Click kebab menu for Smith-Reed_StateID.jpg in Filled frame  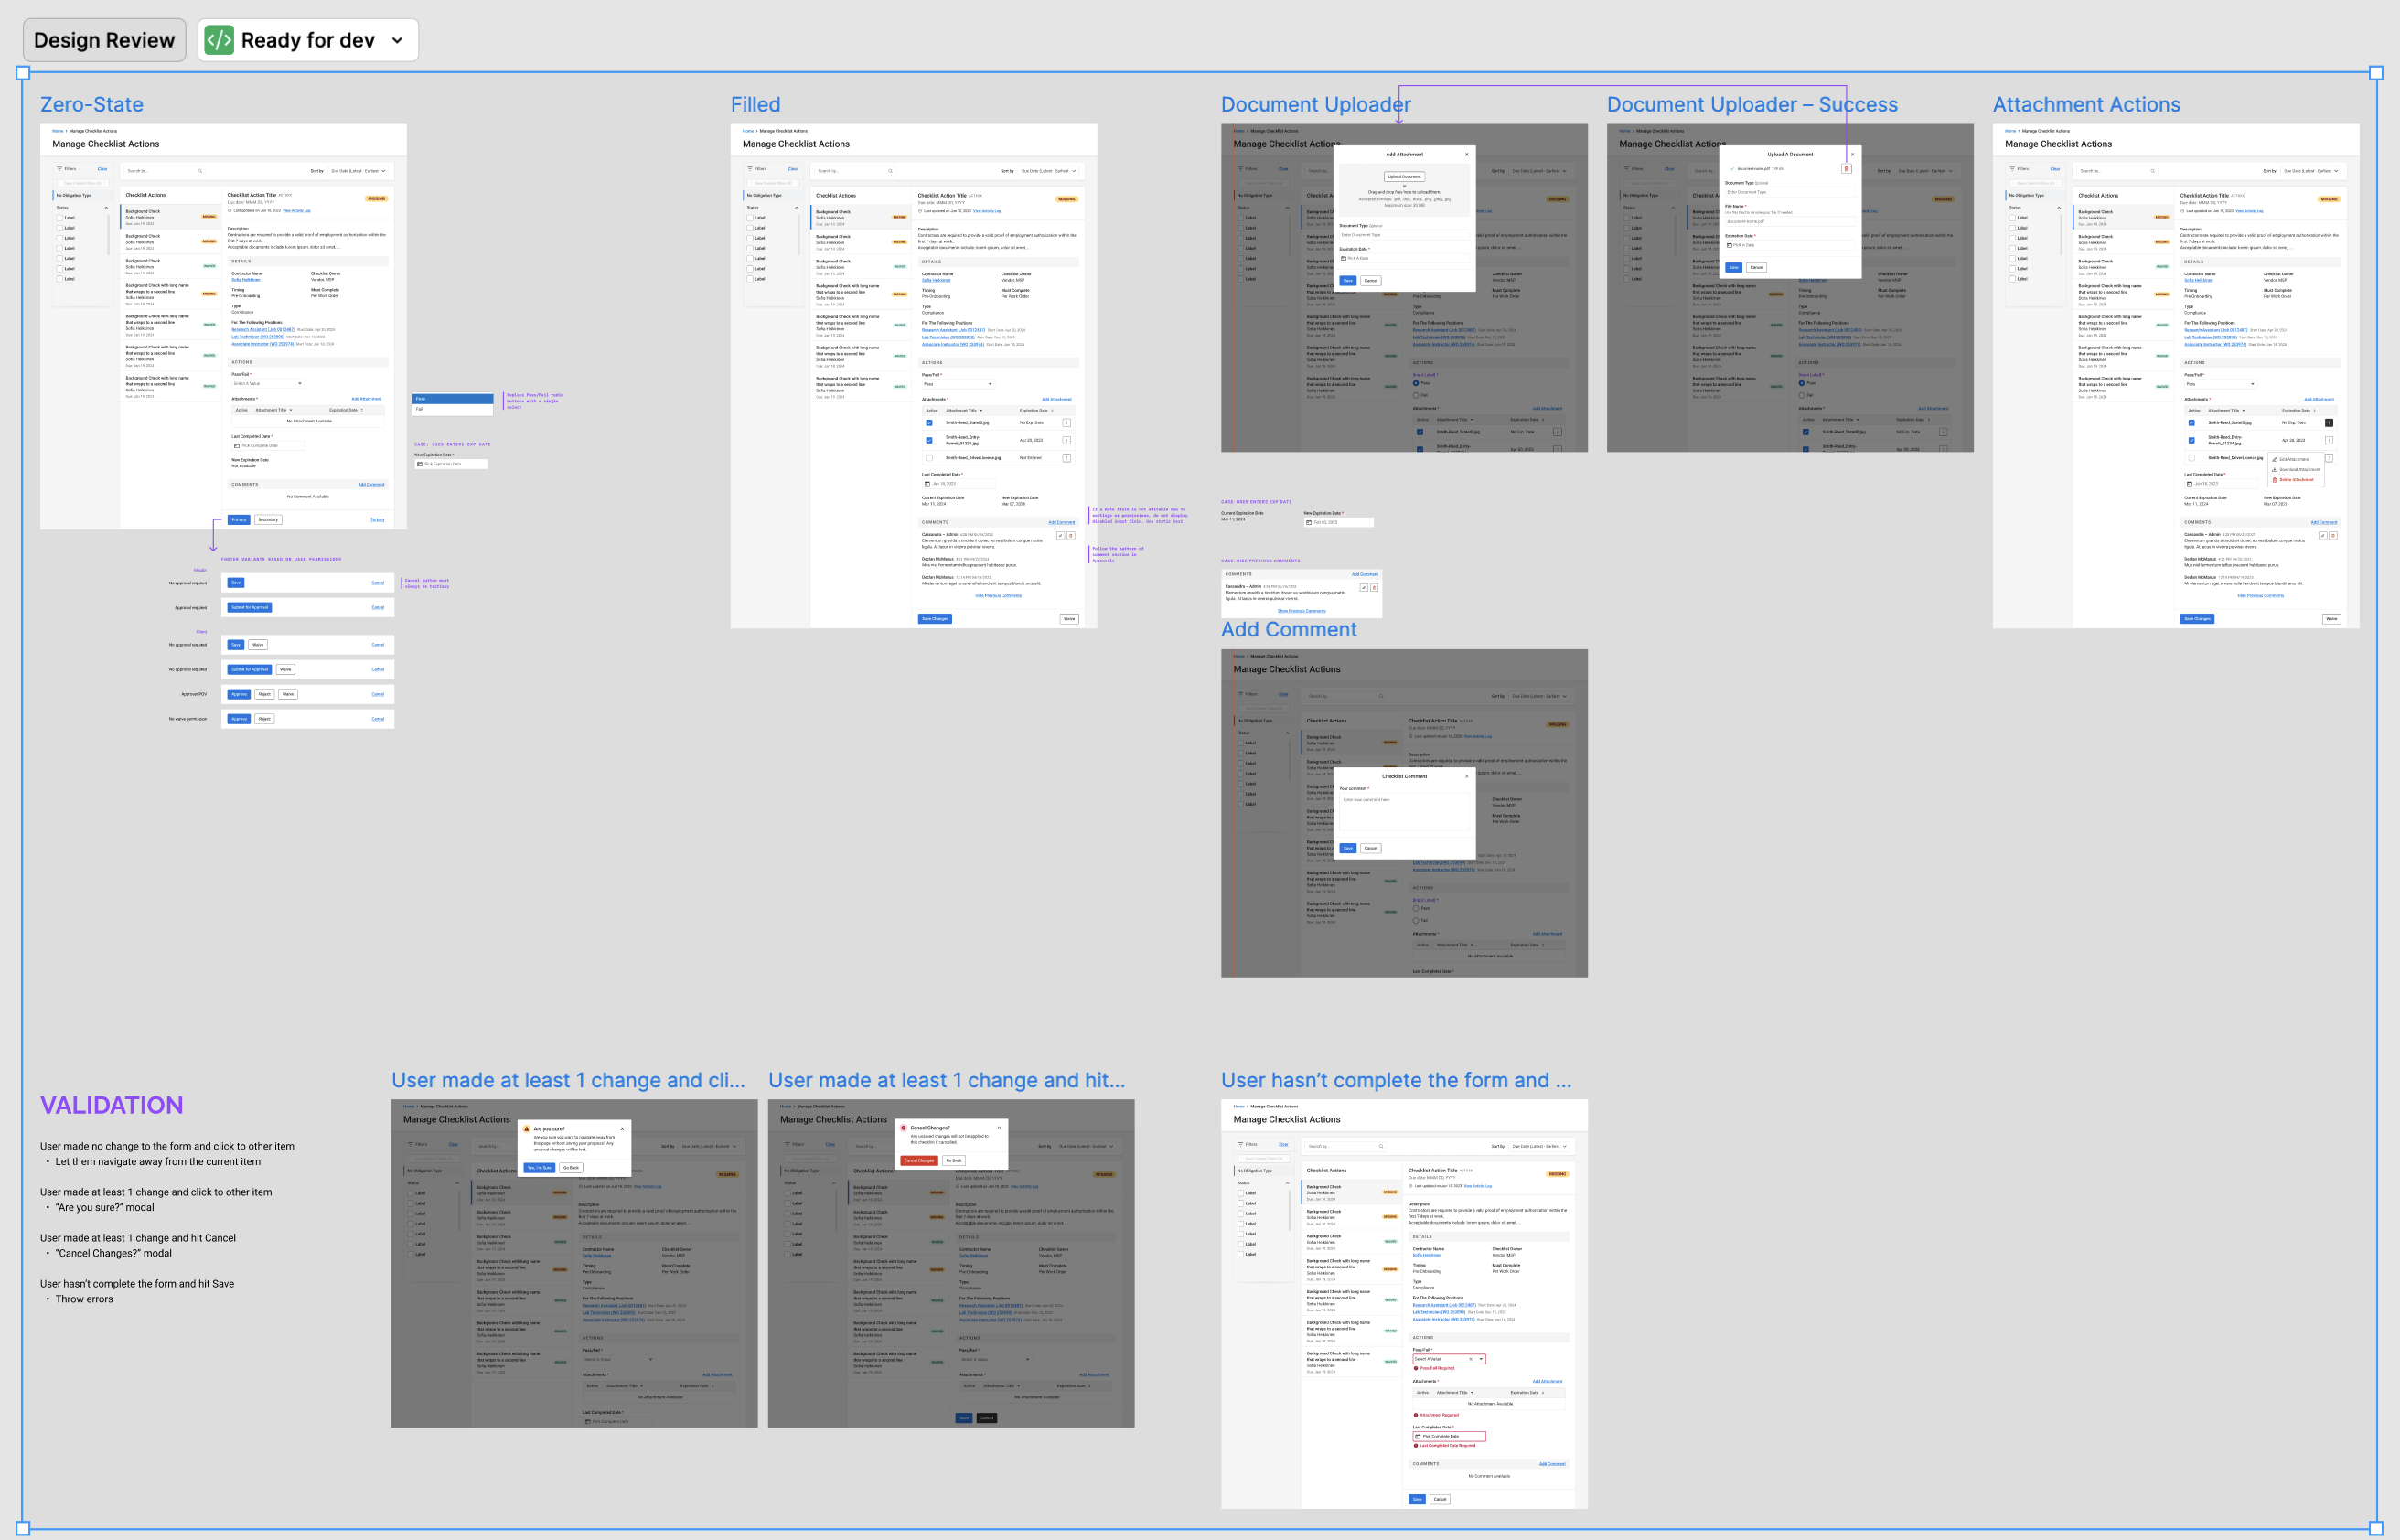point(1066,423)
